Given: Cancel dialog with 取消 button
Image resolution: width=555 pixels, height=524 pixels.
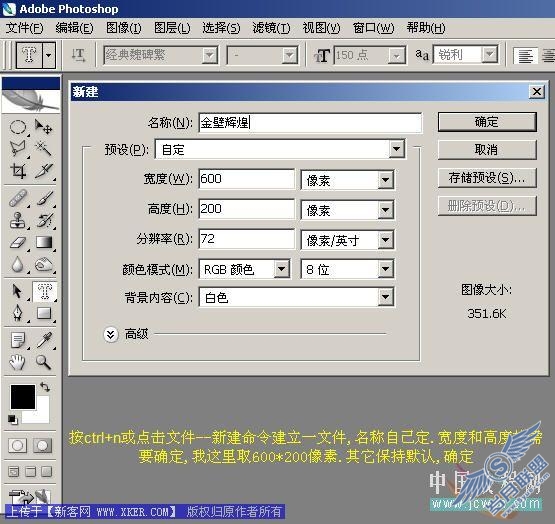Looking at the screenshot, I should click(487, 149).
